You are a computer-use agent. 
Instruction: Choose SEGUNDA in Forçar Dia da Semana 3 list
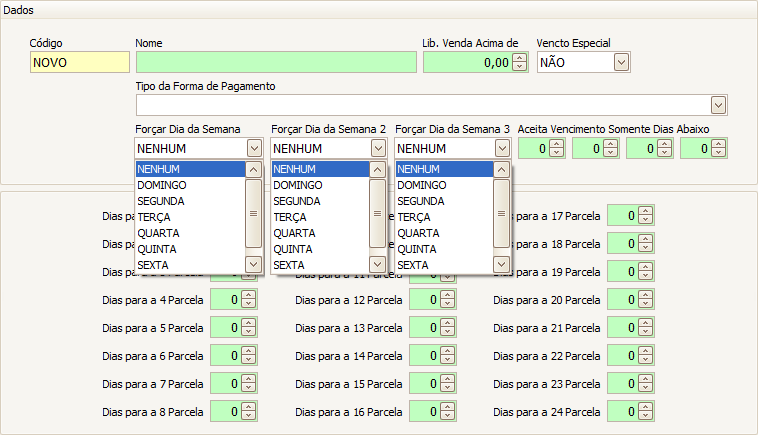(x=443, y=201)
